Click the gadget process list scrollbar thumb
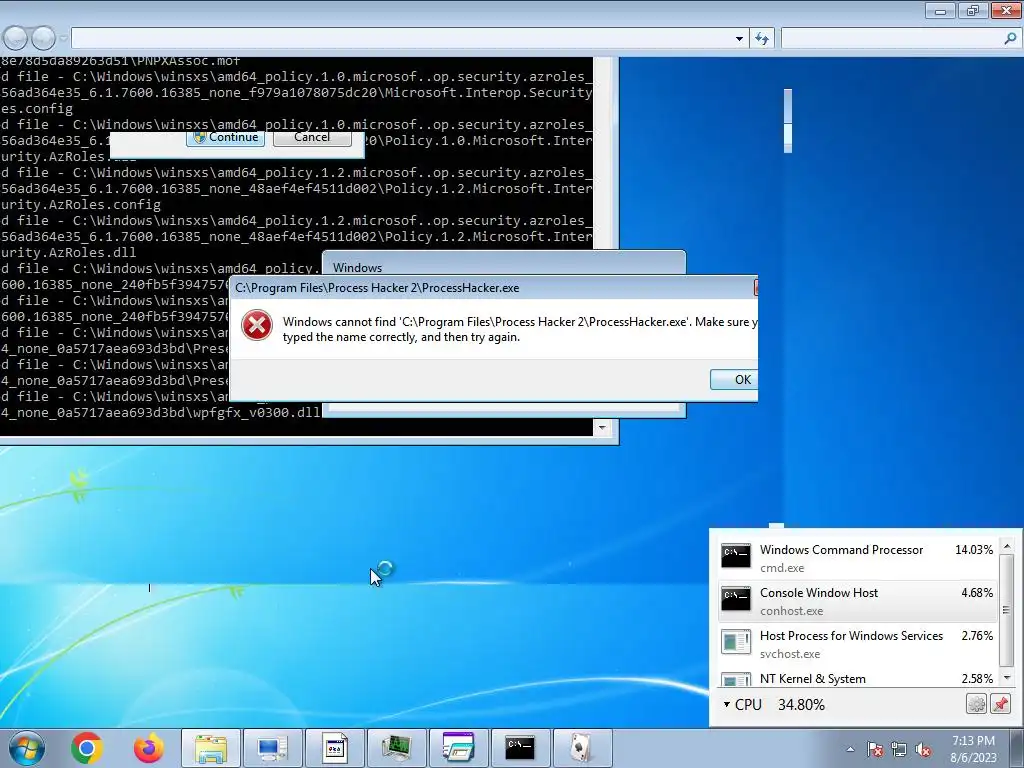Screen dimensions: 1024x768 coord(1006,610)
